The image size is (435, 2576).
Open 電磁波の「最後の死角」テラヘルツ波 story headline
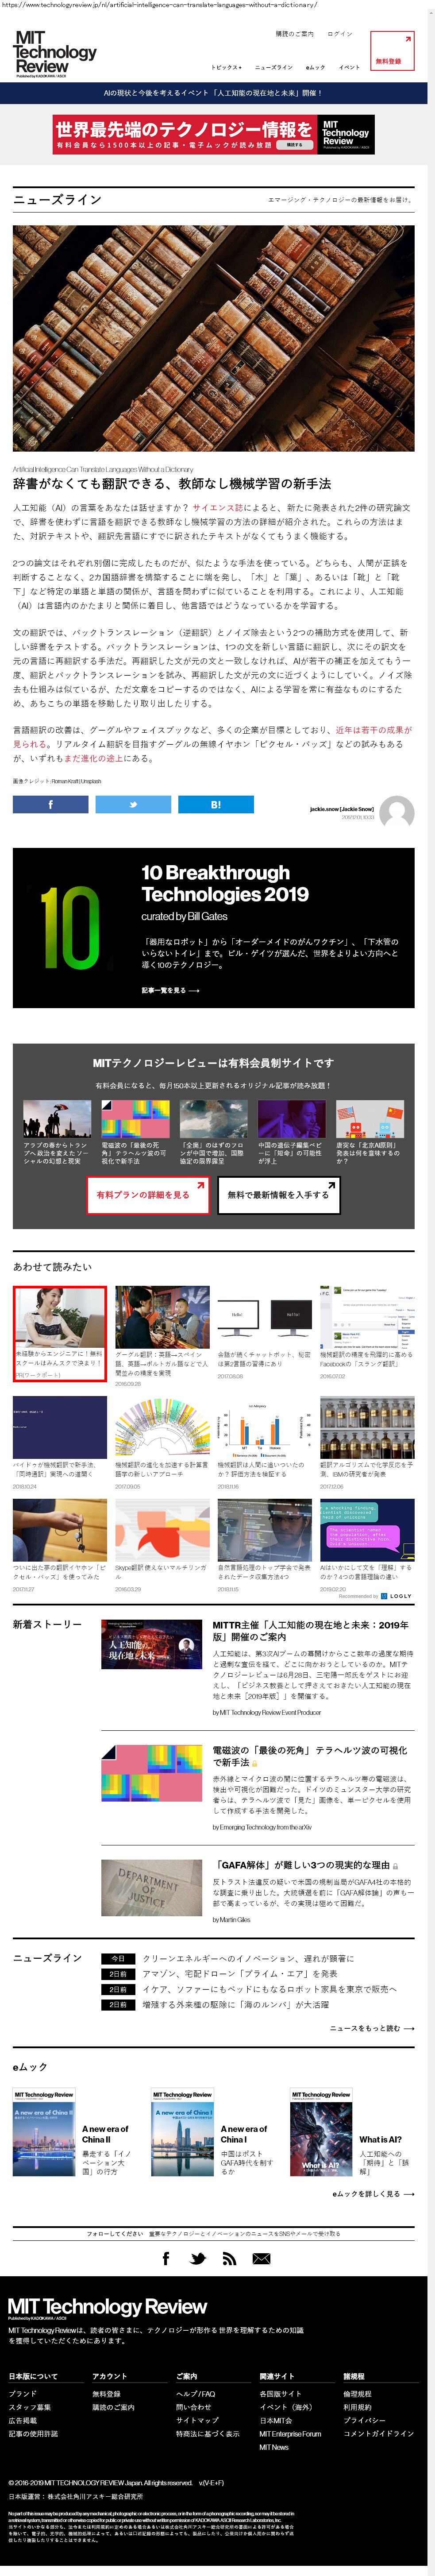point(310,1757)
